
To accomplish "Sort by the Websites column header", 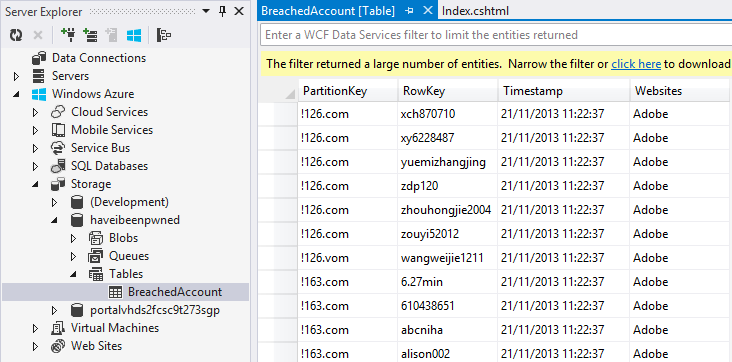I will coord(681,91).
